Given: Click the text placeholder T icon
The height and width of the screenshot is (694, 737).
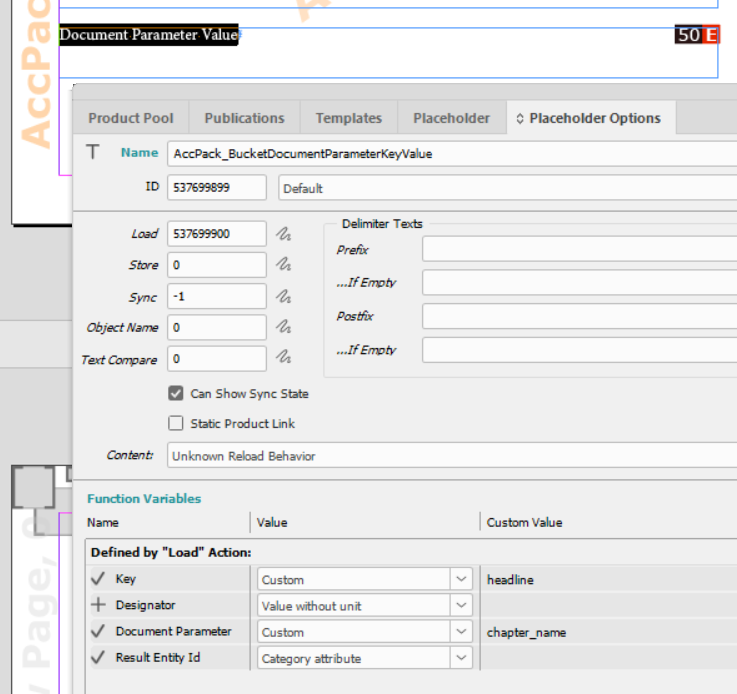Looking at the screenshot, I should tap(93, 152).
